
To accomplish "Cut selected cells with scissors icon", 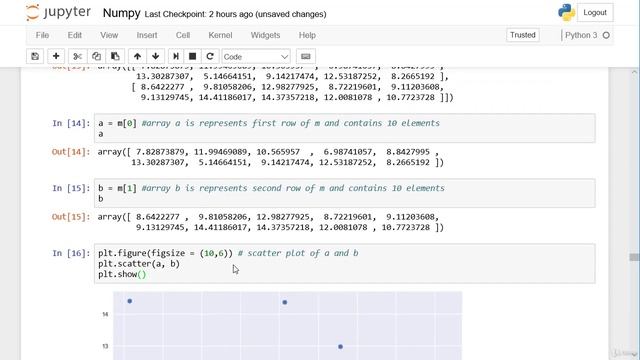I will pos(78,56).
